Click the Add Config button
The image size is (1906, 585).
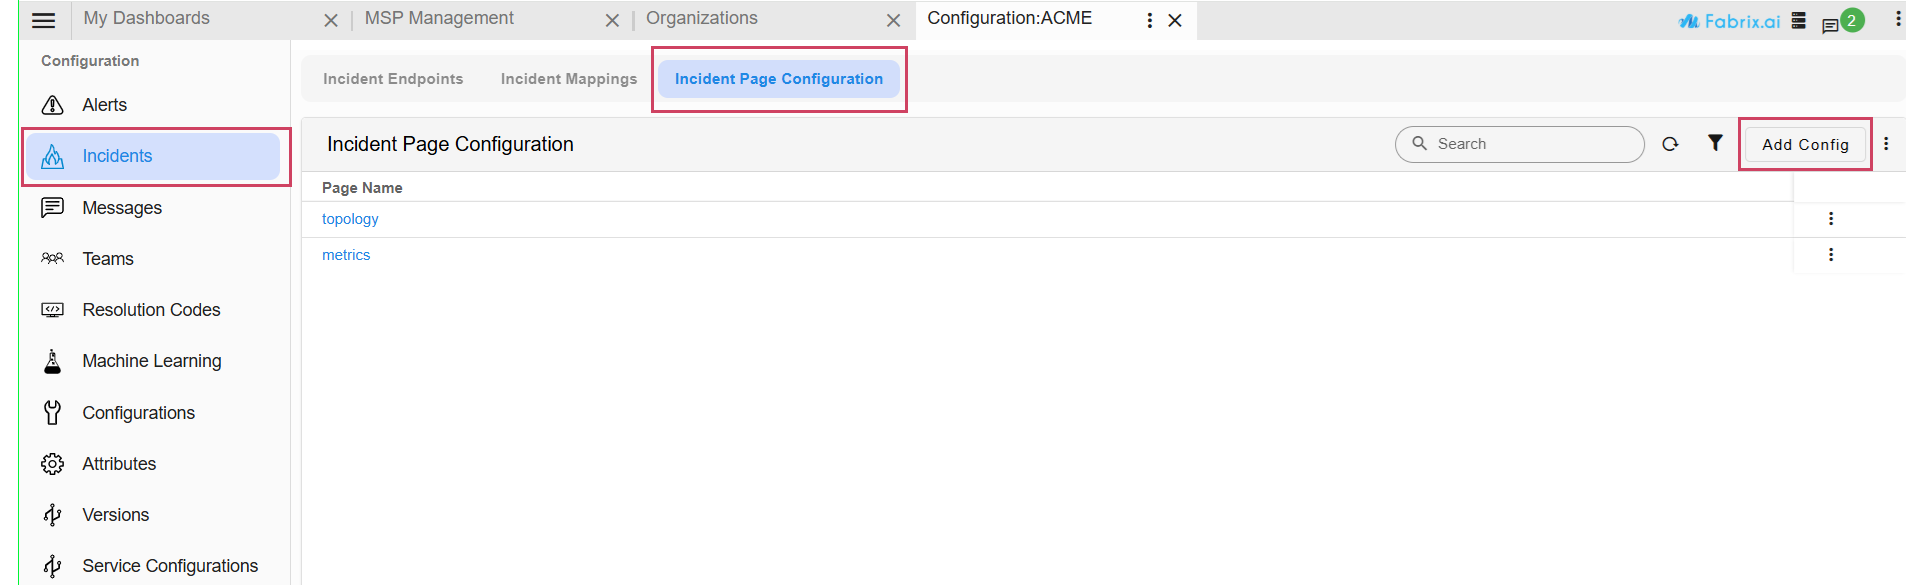(x=1804, y=145)
